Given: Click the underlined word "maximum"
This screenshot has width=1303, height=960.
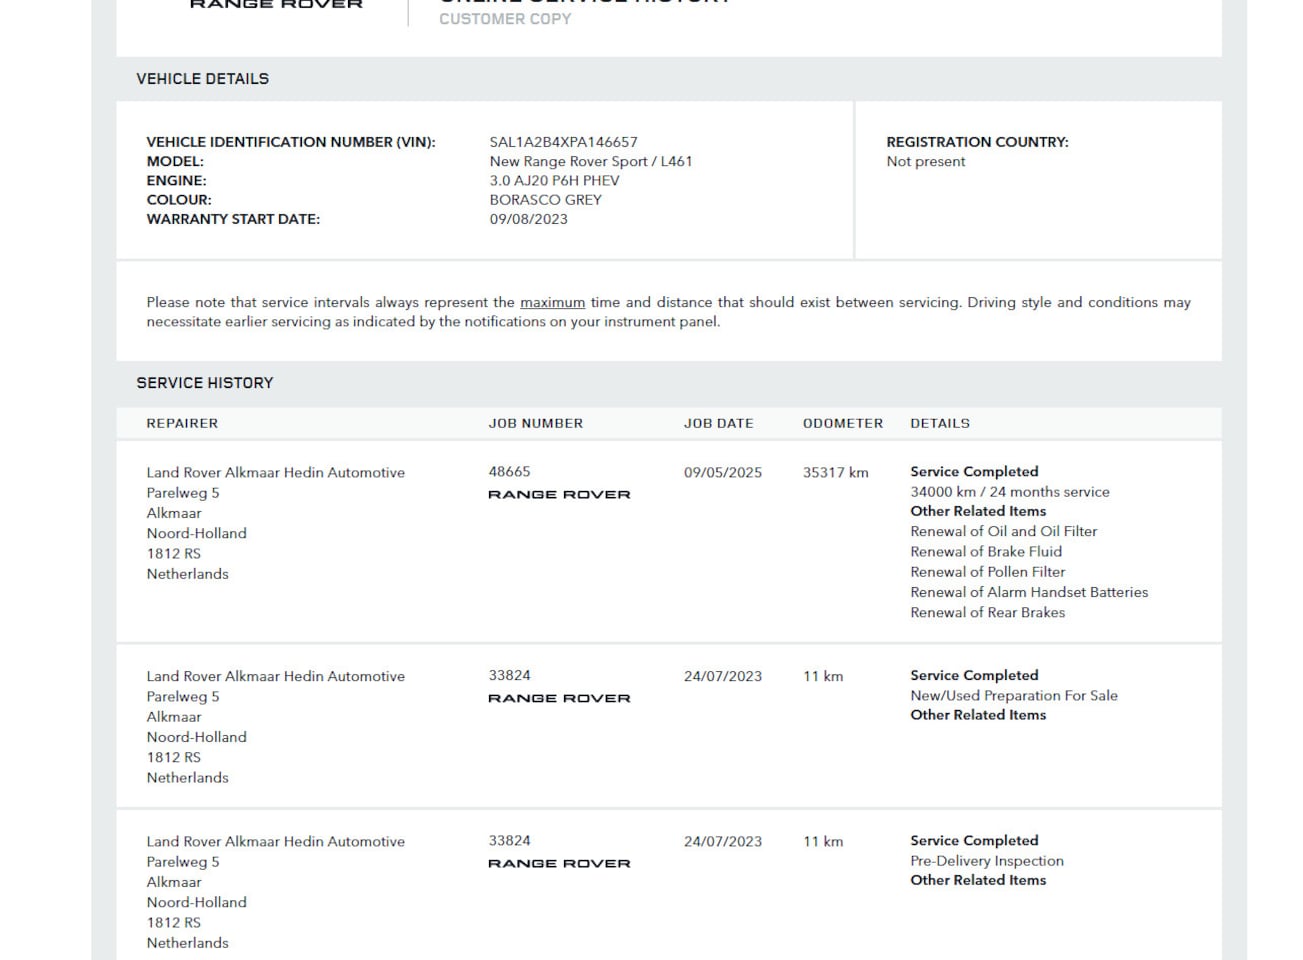Looking at the screenshot, I should [x=552, y=302].
